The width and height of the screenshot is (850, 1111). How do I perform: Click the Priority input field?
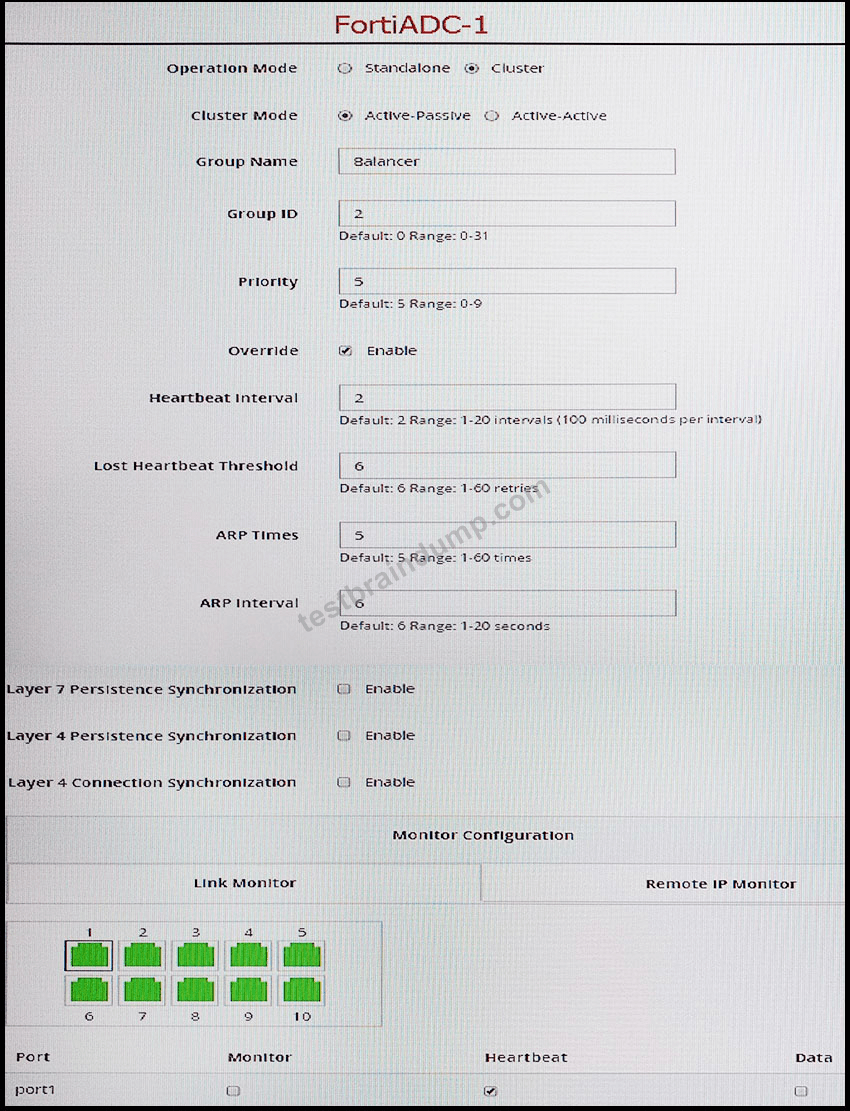pos(507,281)
